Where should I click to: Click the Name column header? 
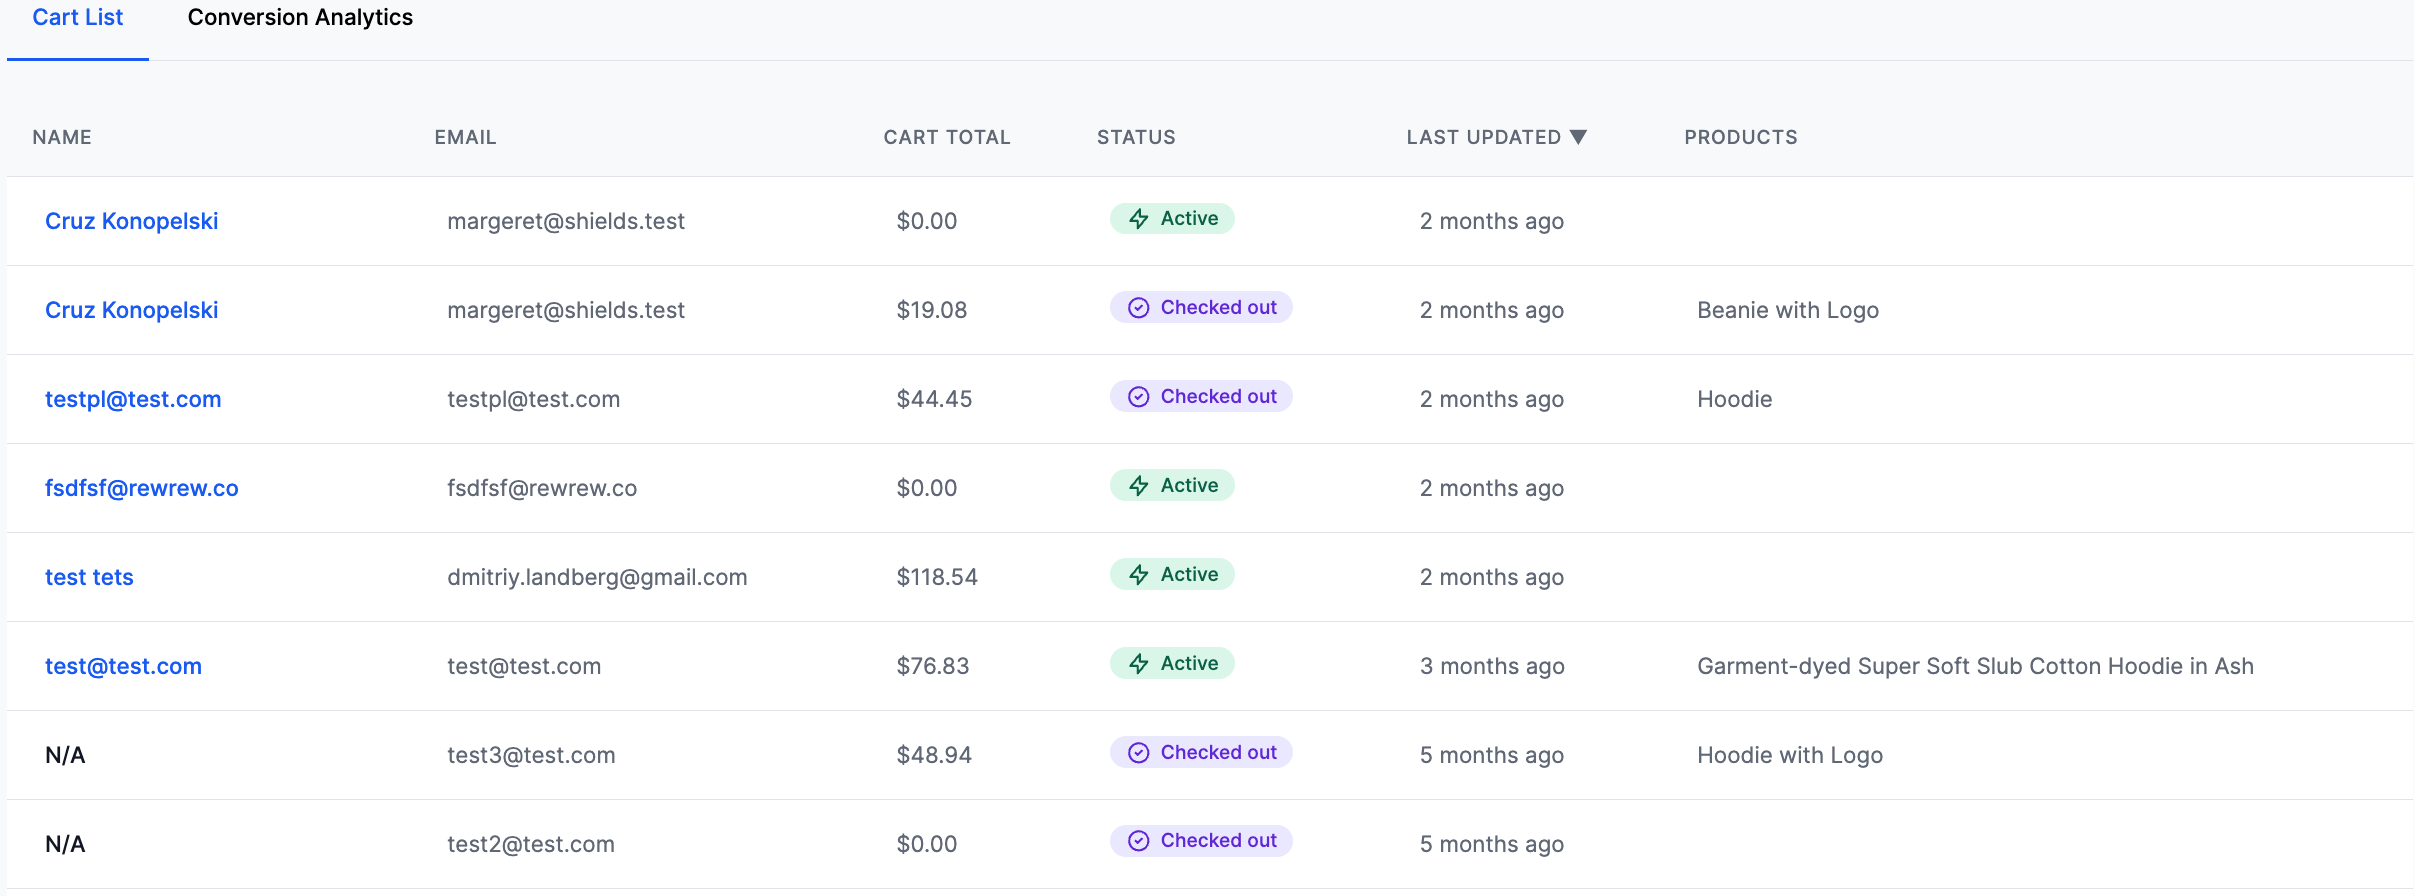point(62,137)
